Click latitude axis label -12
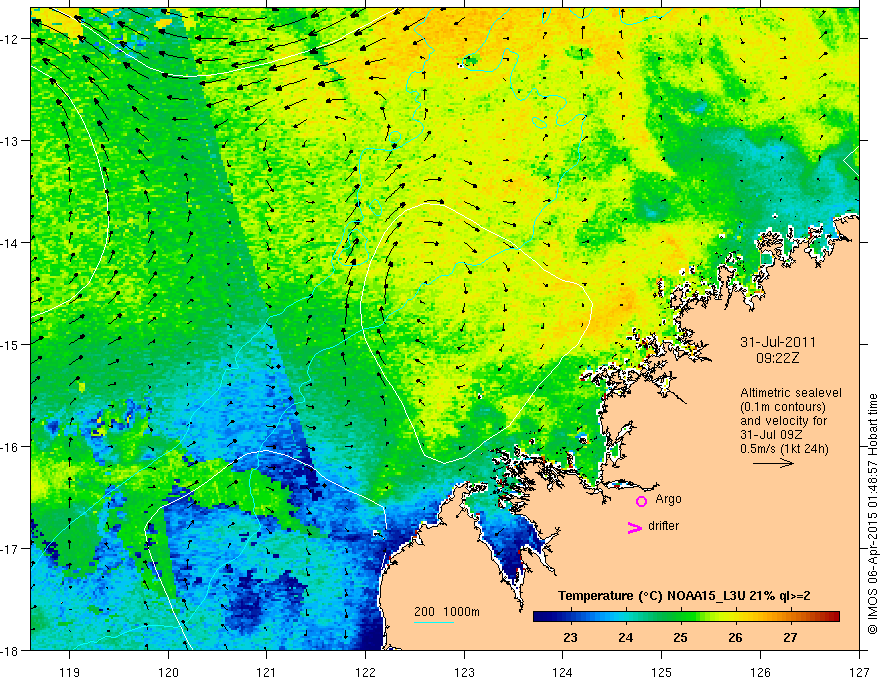The image size is (880, 680). (x=9, y=39)
